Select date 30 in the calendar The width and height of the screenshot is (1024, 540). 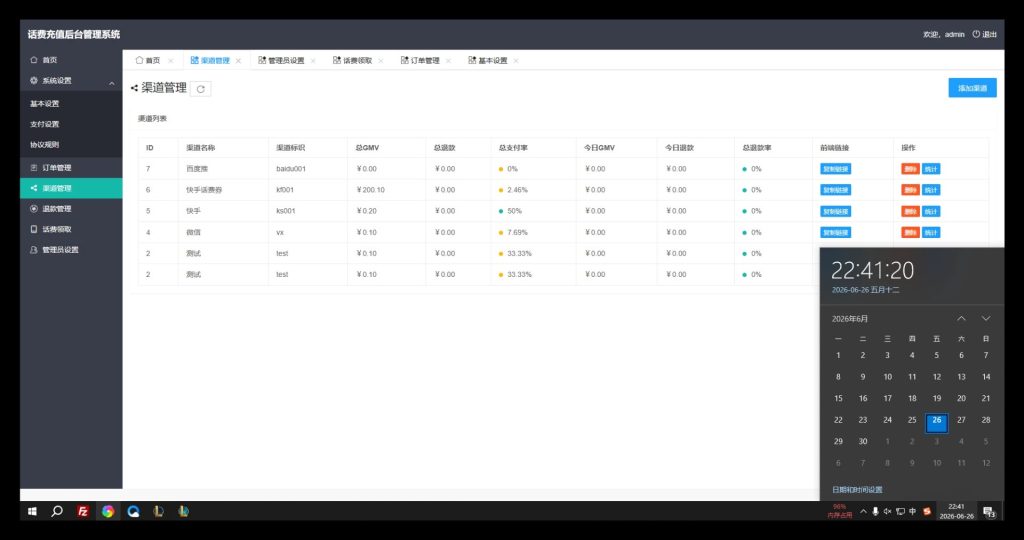863,441
